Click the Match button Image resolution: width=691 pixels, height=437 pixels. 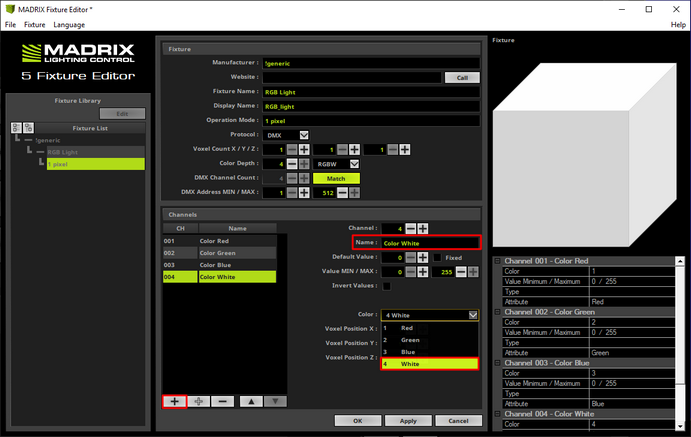pyautogui.click(x=336, y=178)
